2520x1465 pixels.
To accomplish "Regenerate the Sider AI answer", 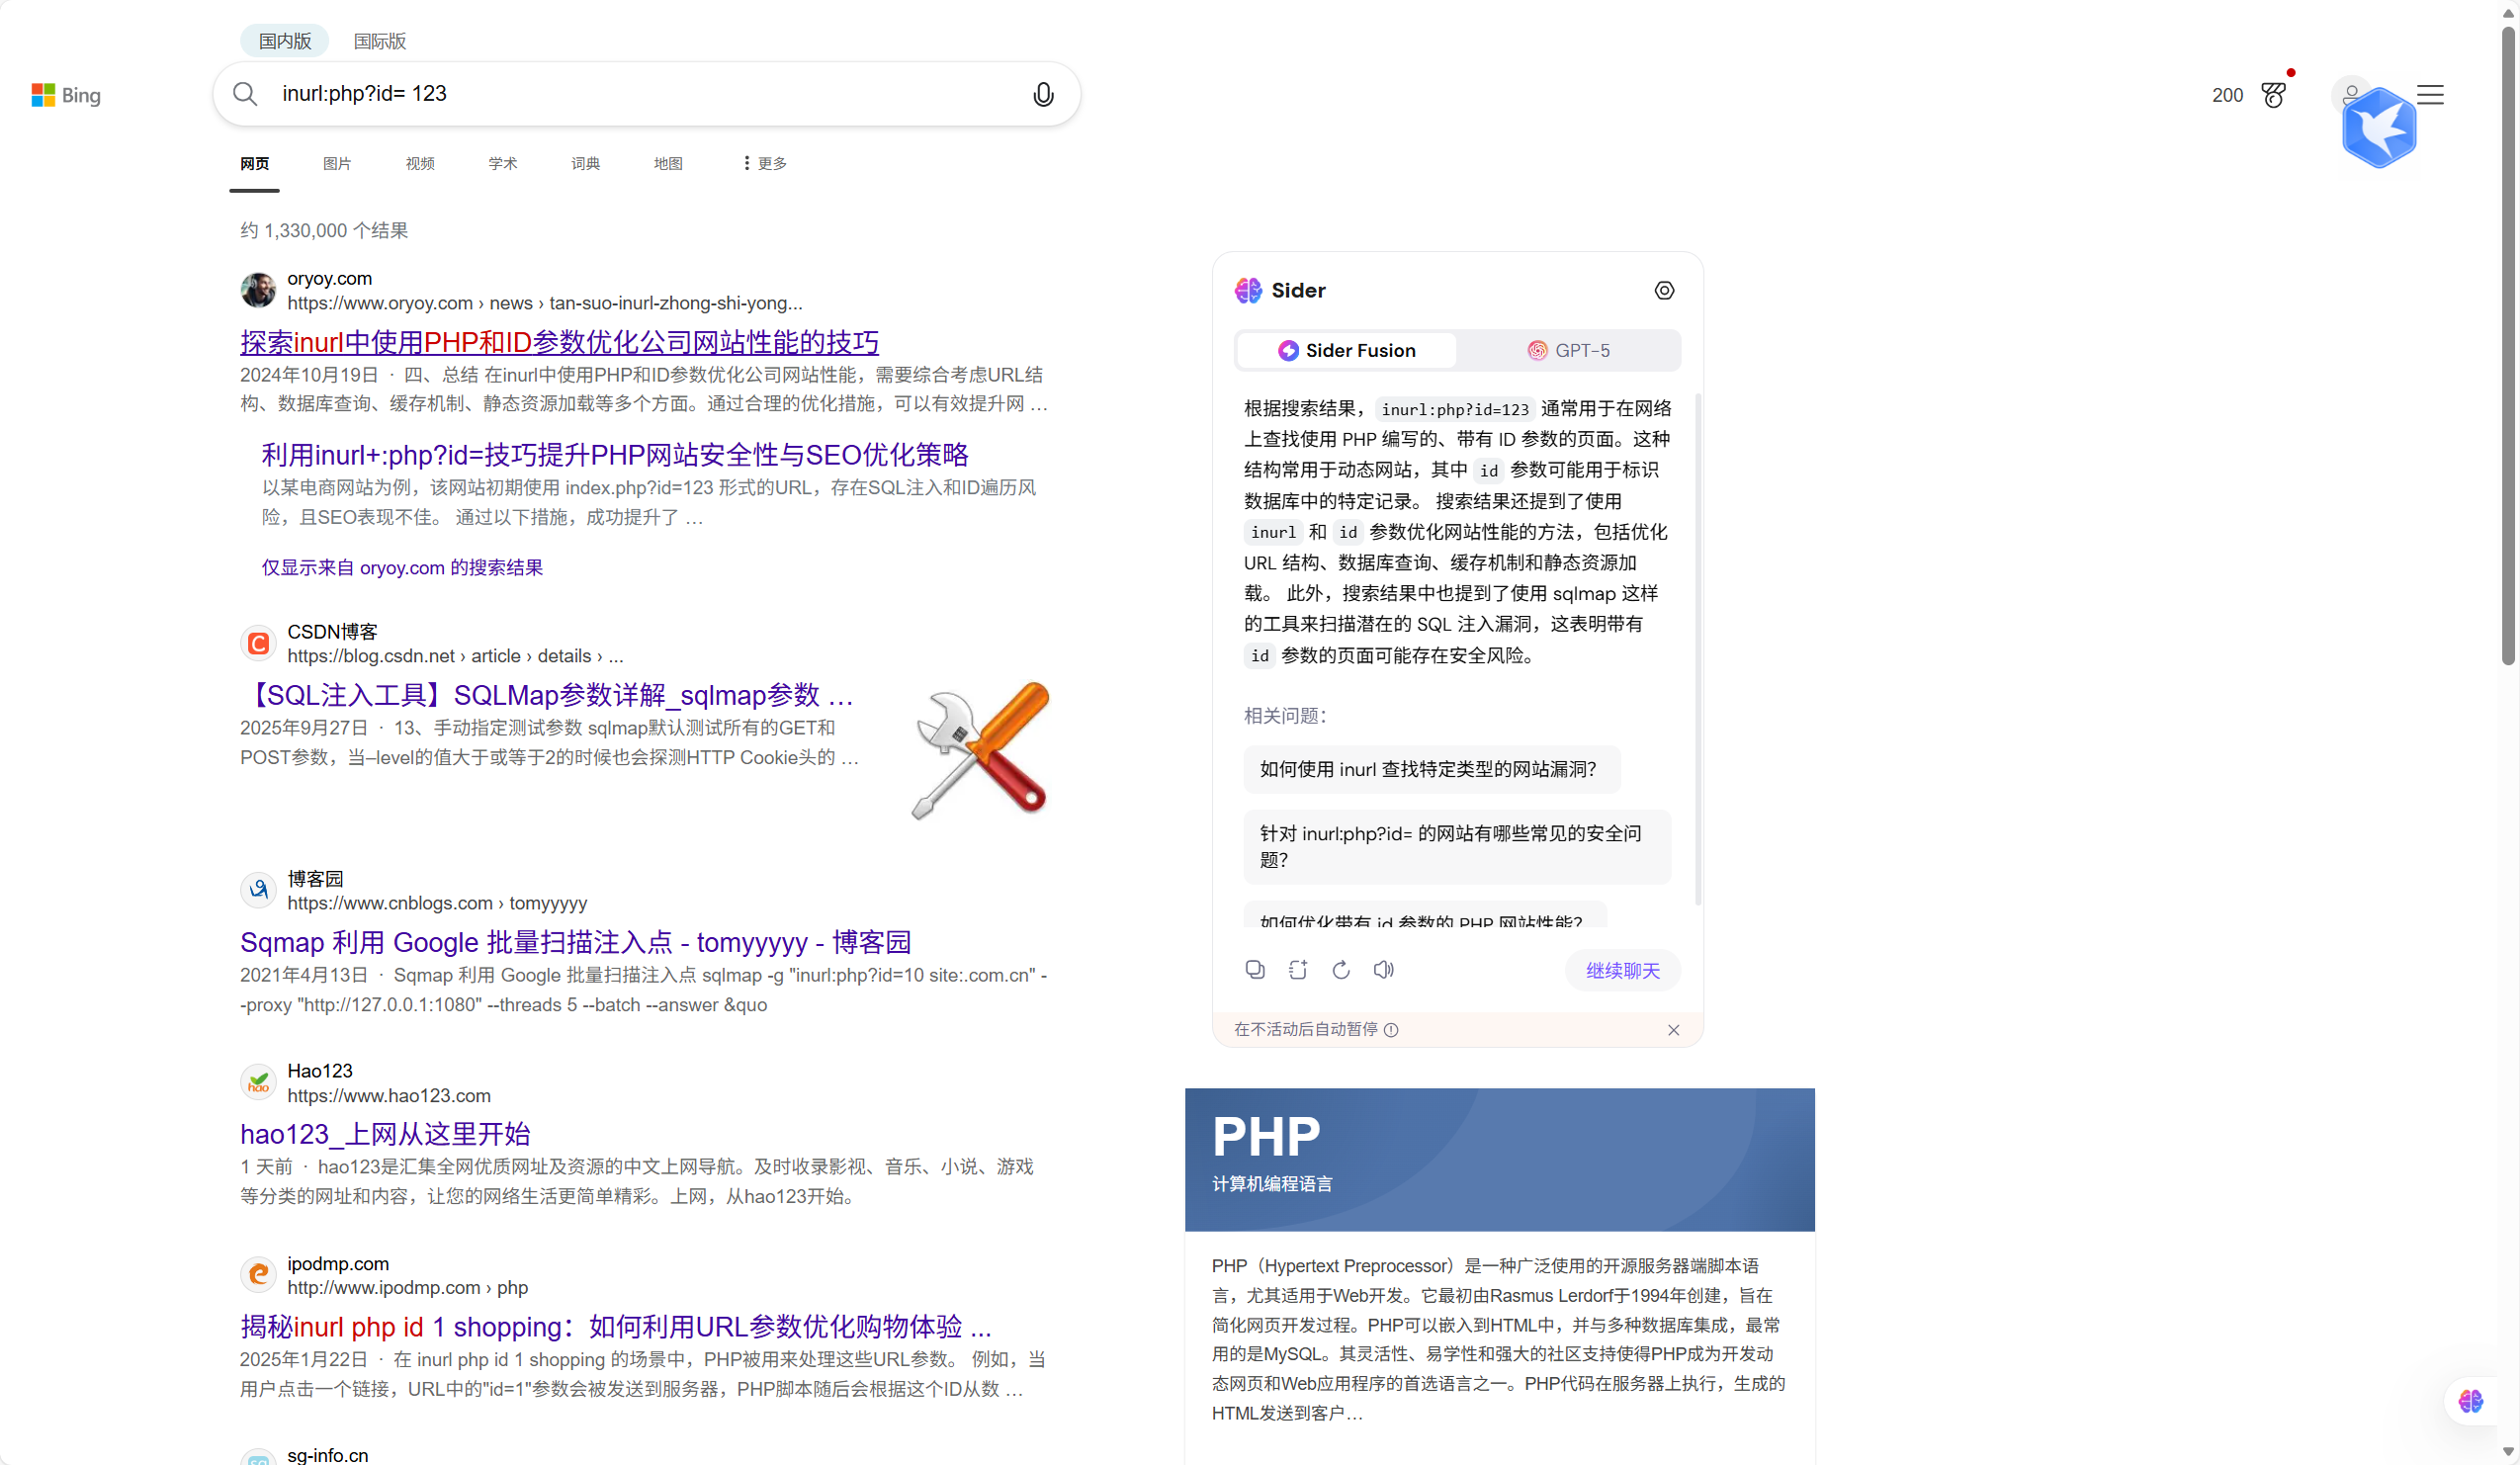I will click(x=1340, y=969).
